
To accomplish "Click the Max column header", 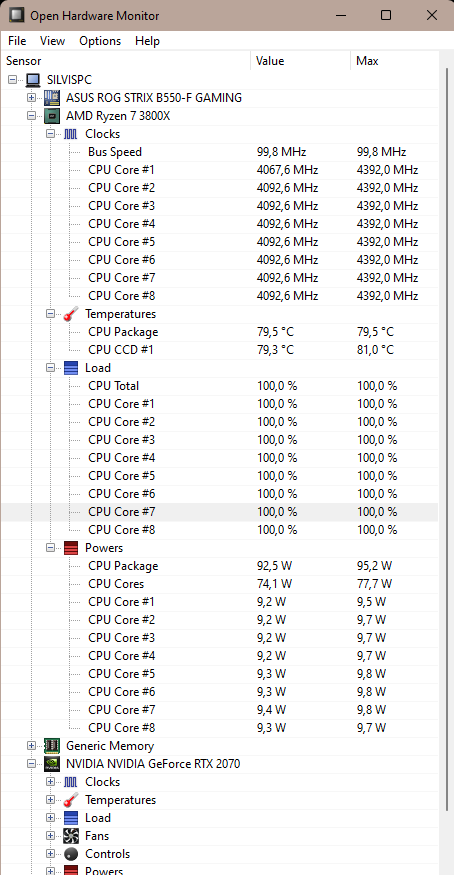I will [395, 61].
